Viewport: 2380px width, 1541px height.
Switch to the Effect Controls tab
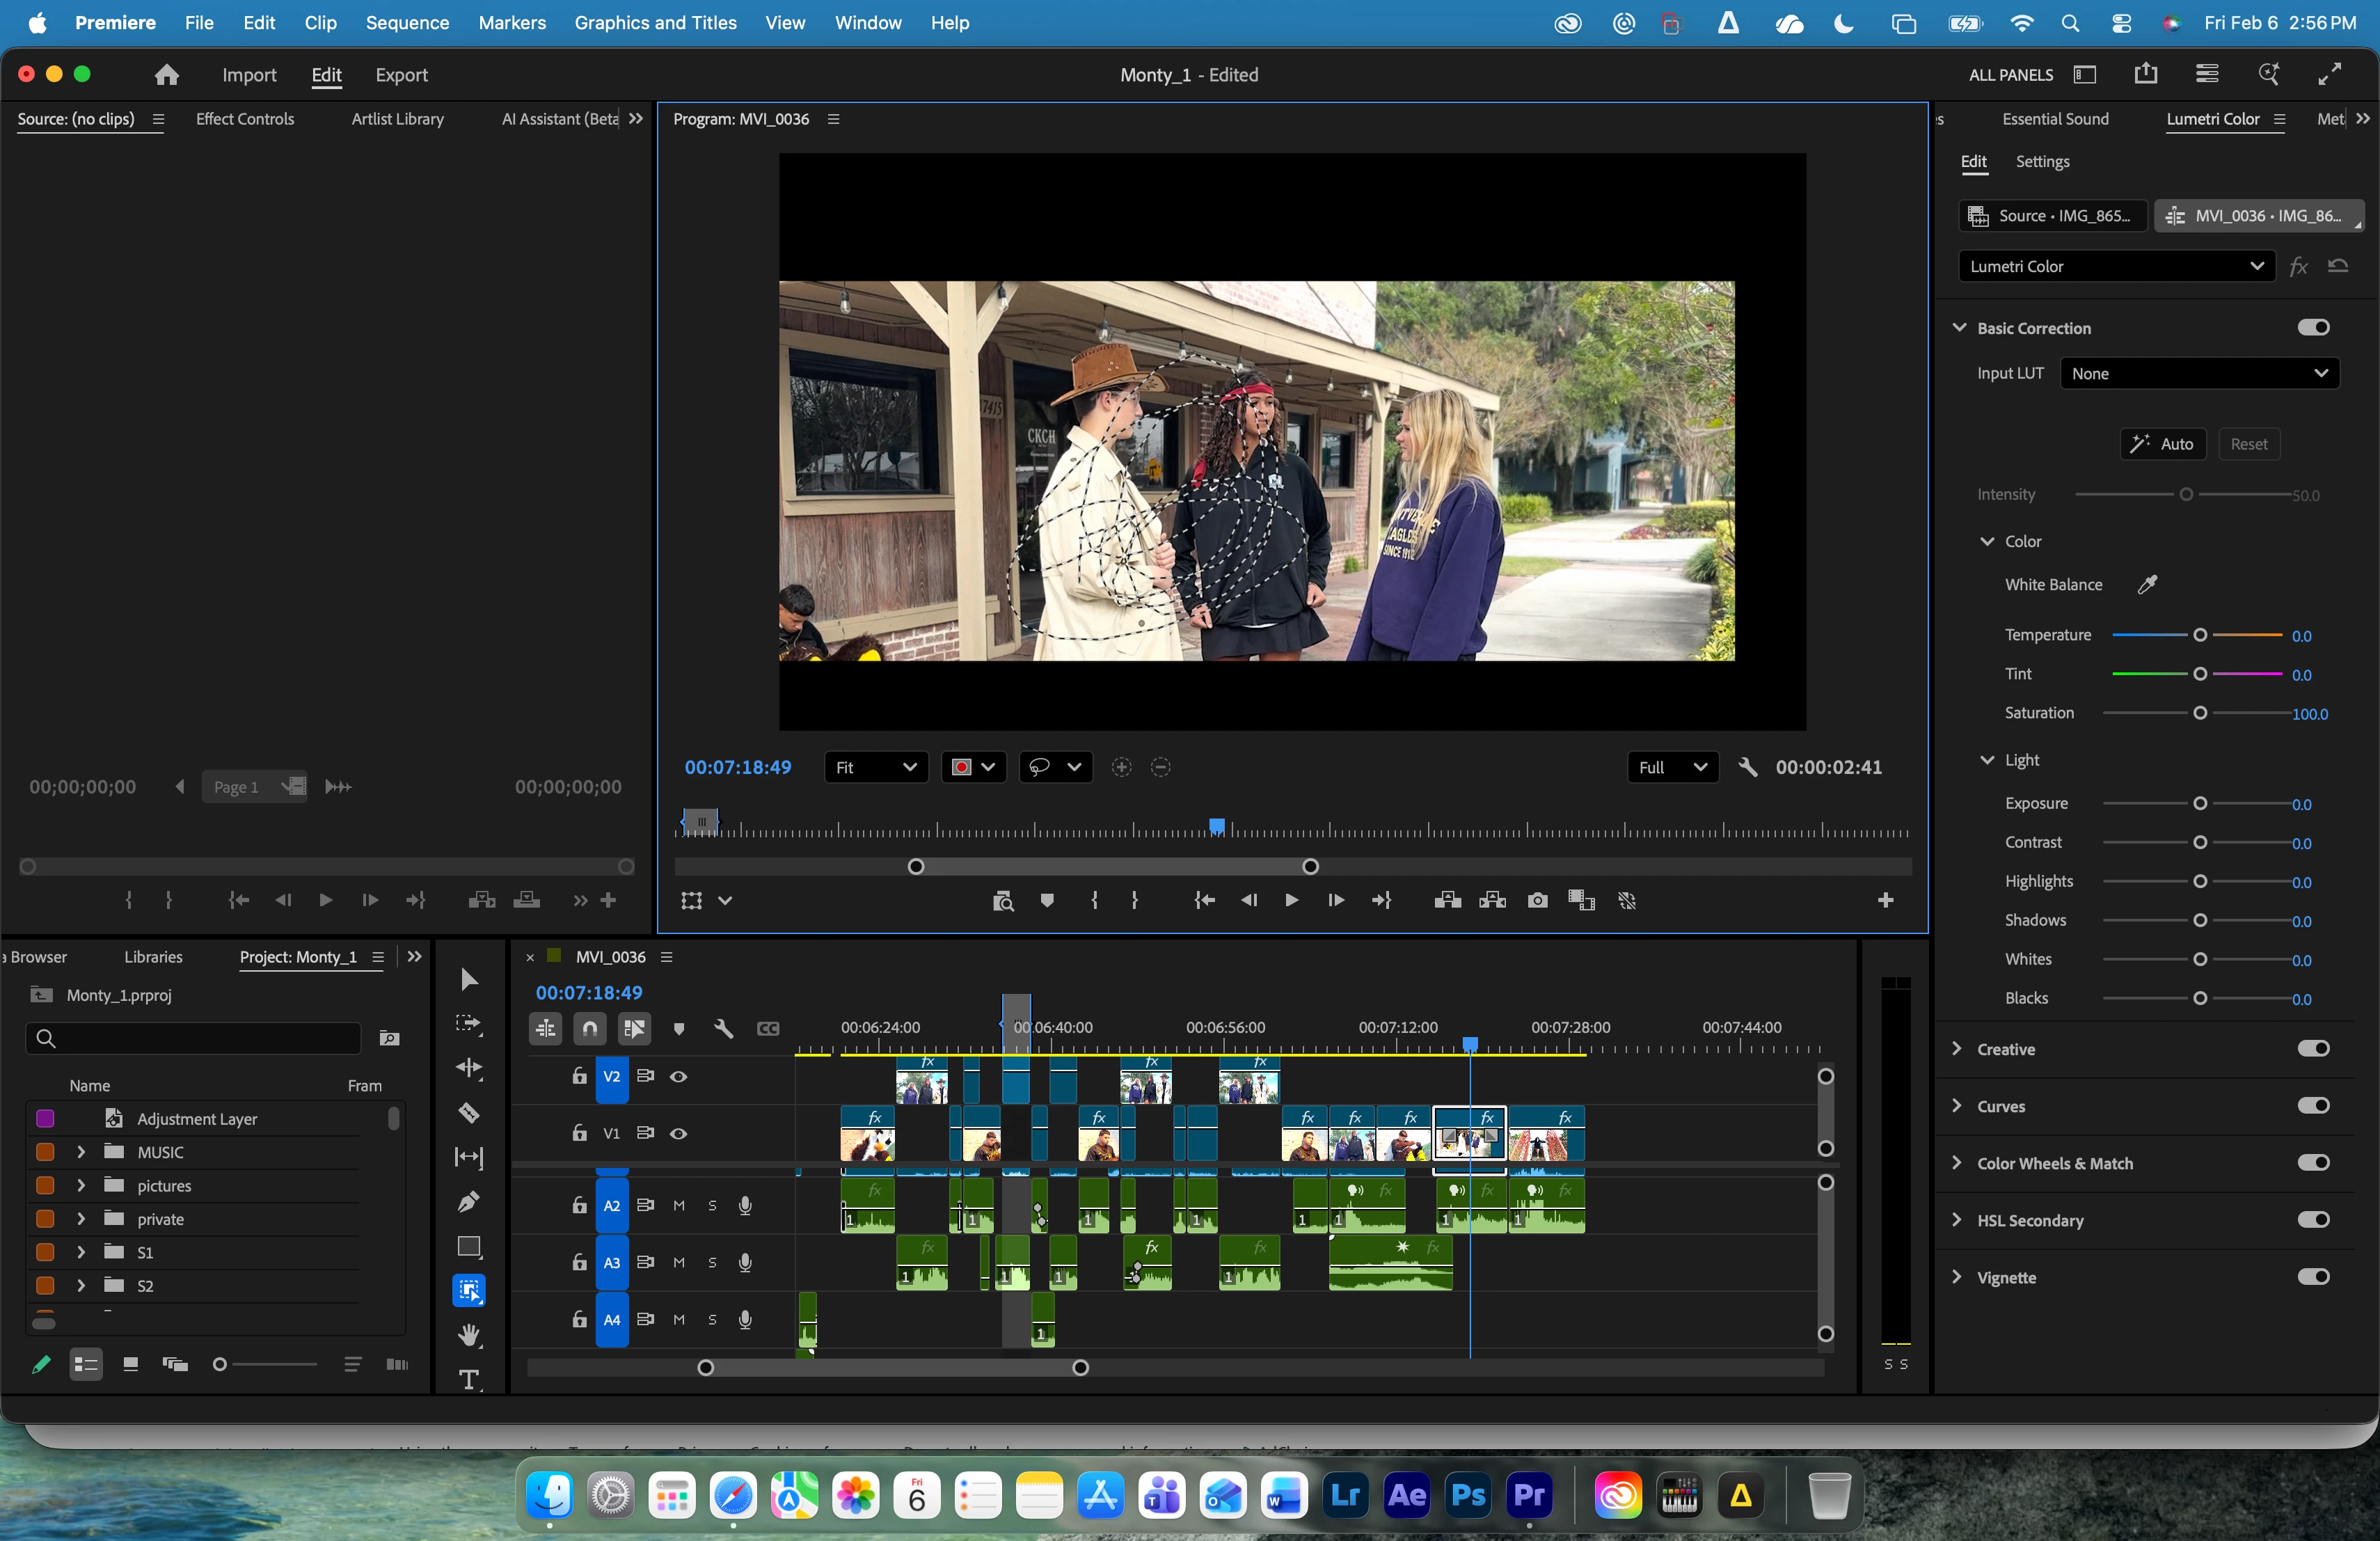click(245, 119)
